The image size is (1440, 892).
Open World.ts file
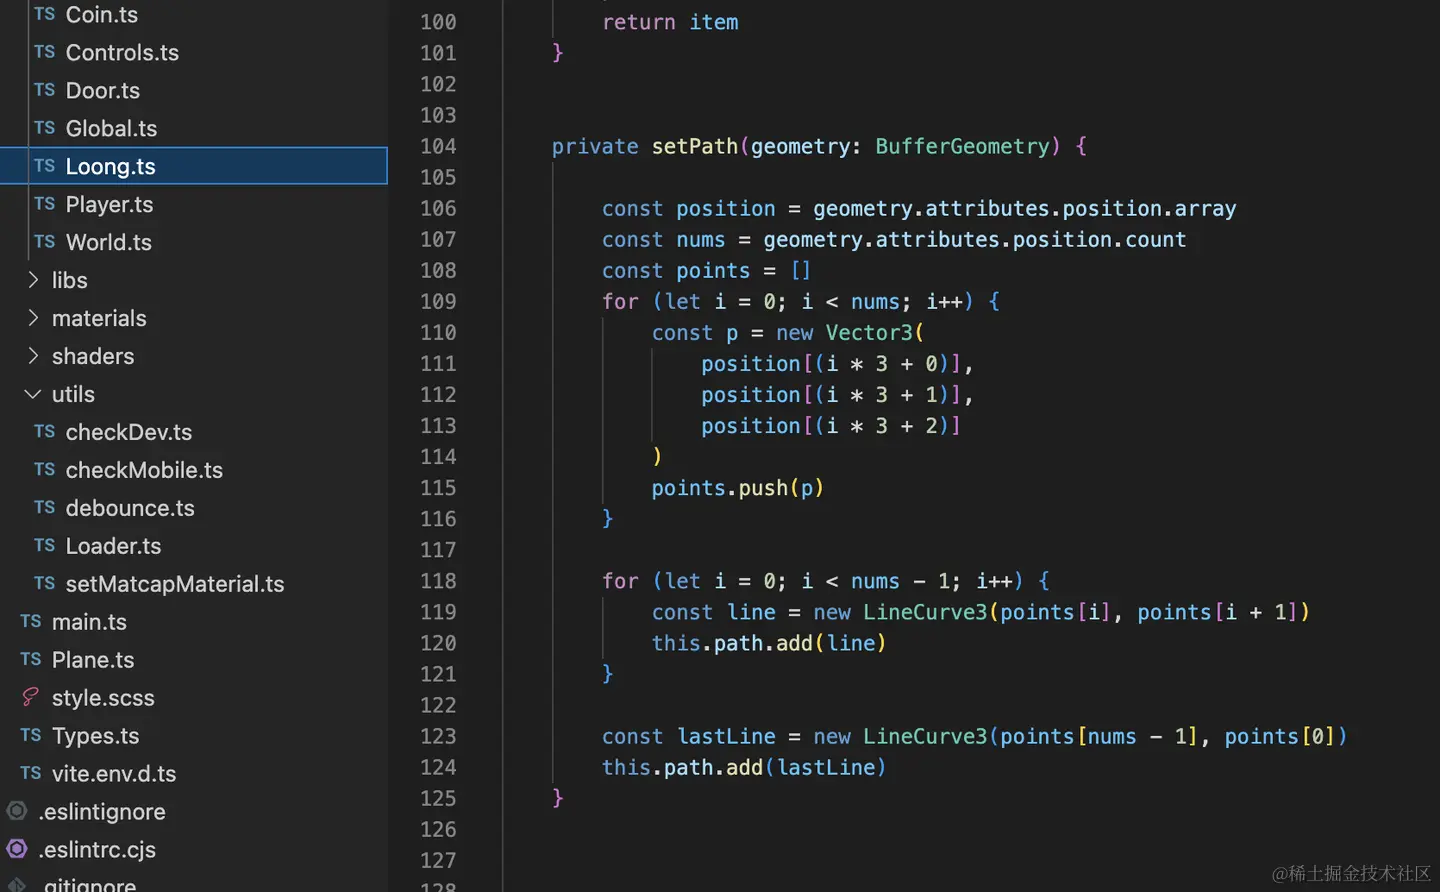(x=108, y=243)
